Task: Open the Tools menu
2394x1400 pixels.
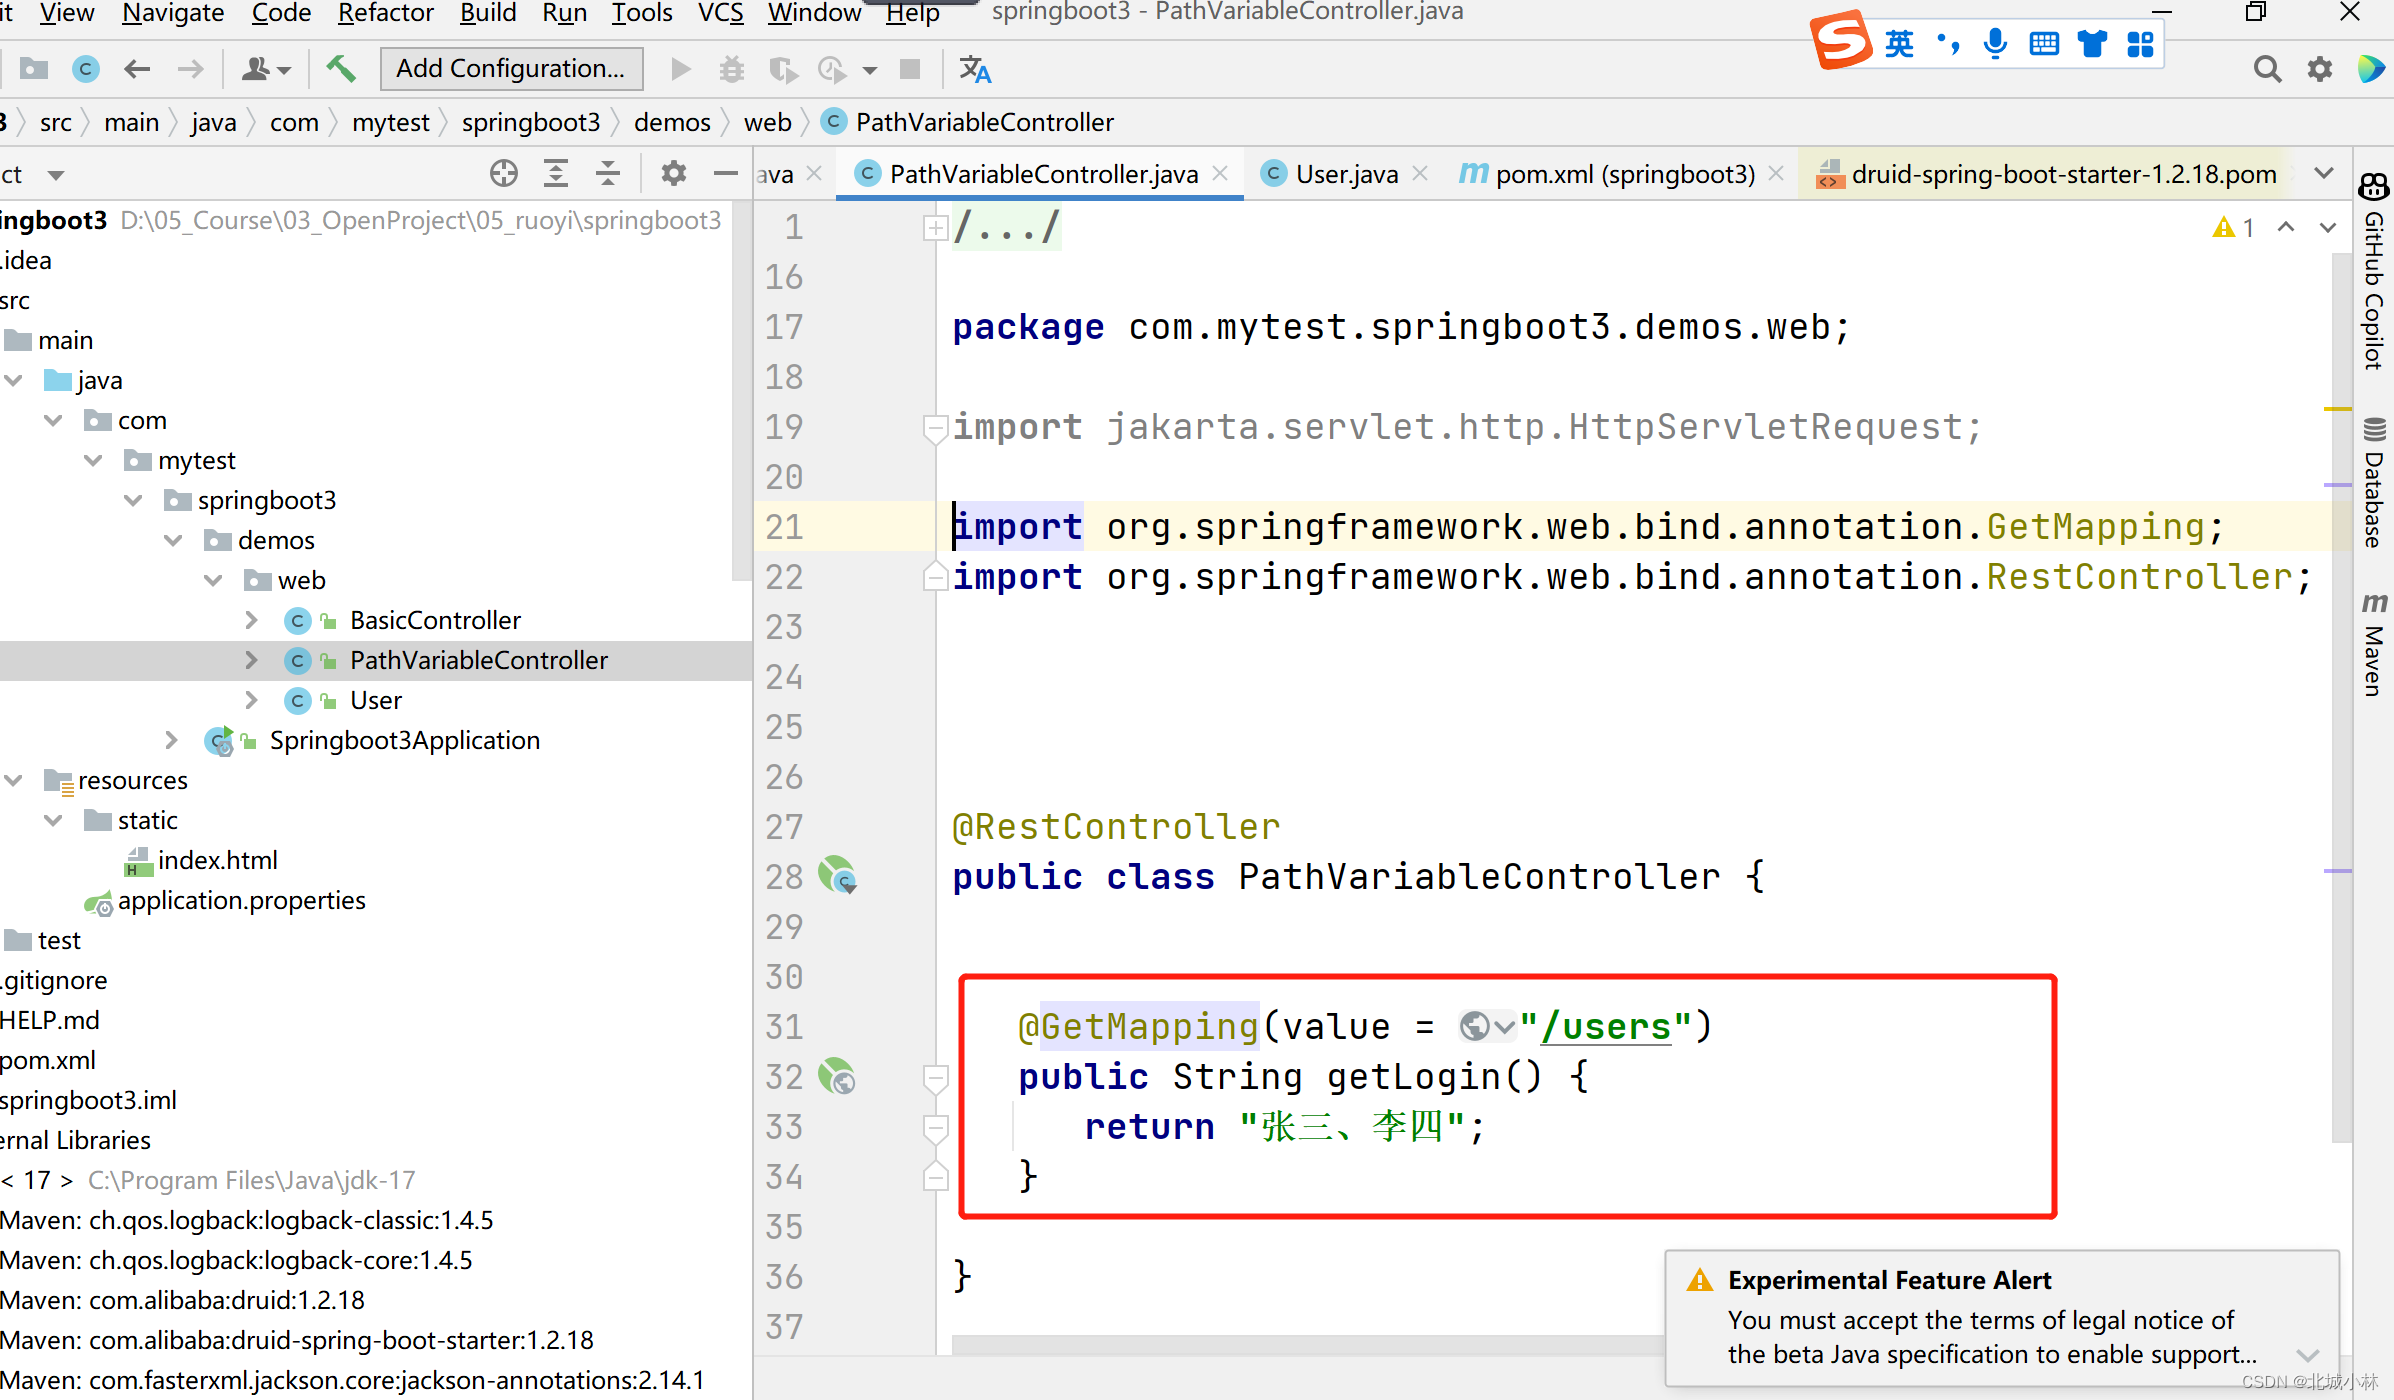Action: pyautogui.click(x=642, y=13)
